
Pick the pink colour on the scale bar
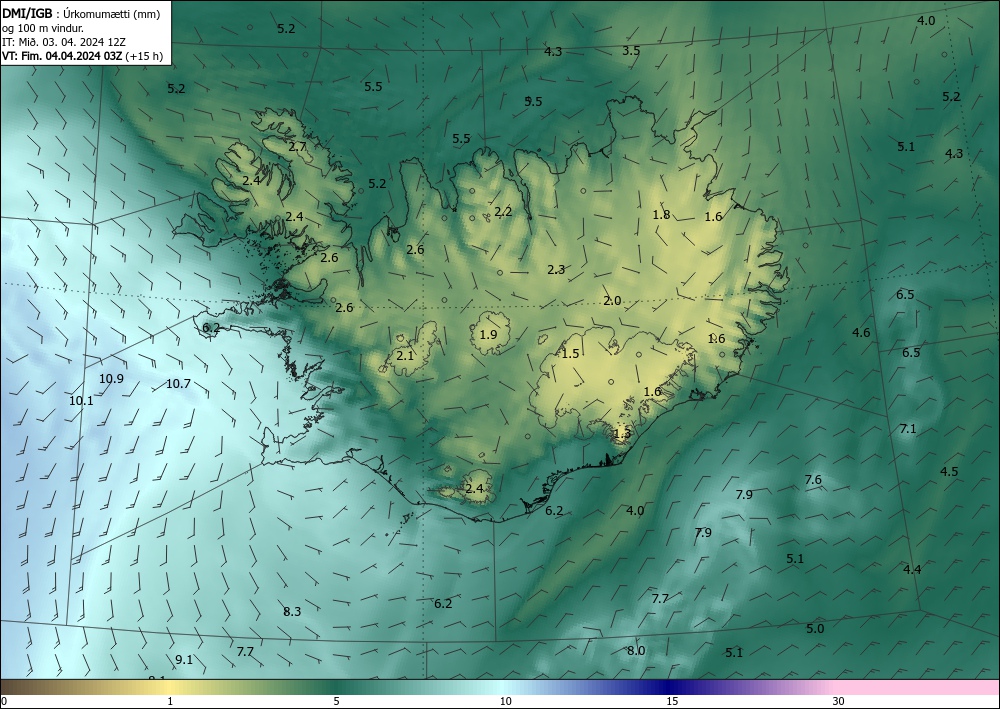tap(918, 687)
